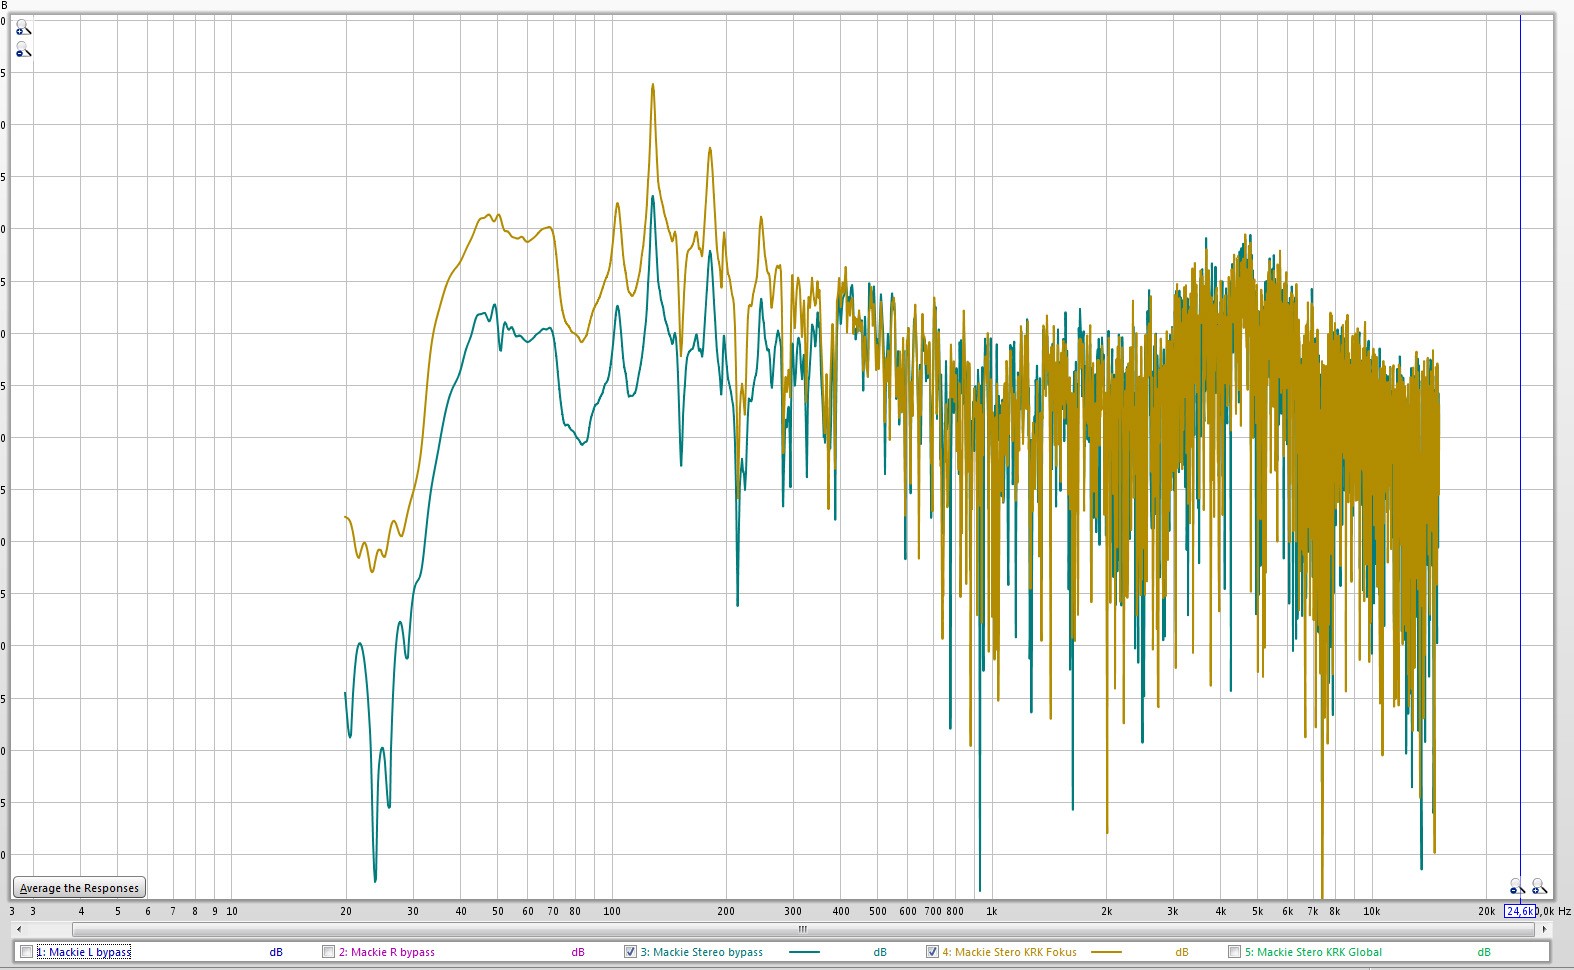Viewport: 1574px width, 970px height.
Task: Show the Mackie R bypass trace
Action: pos(328,952)
